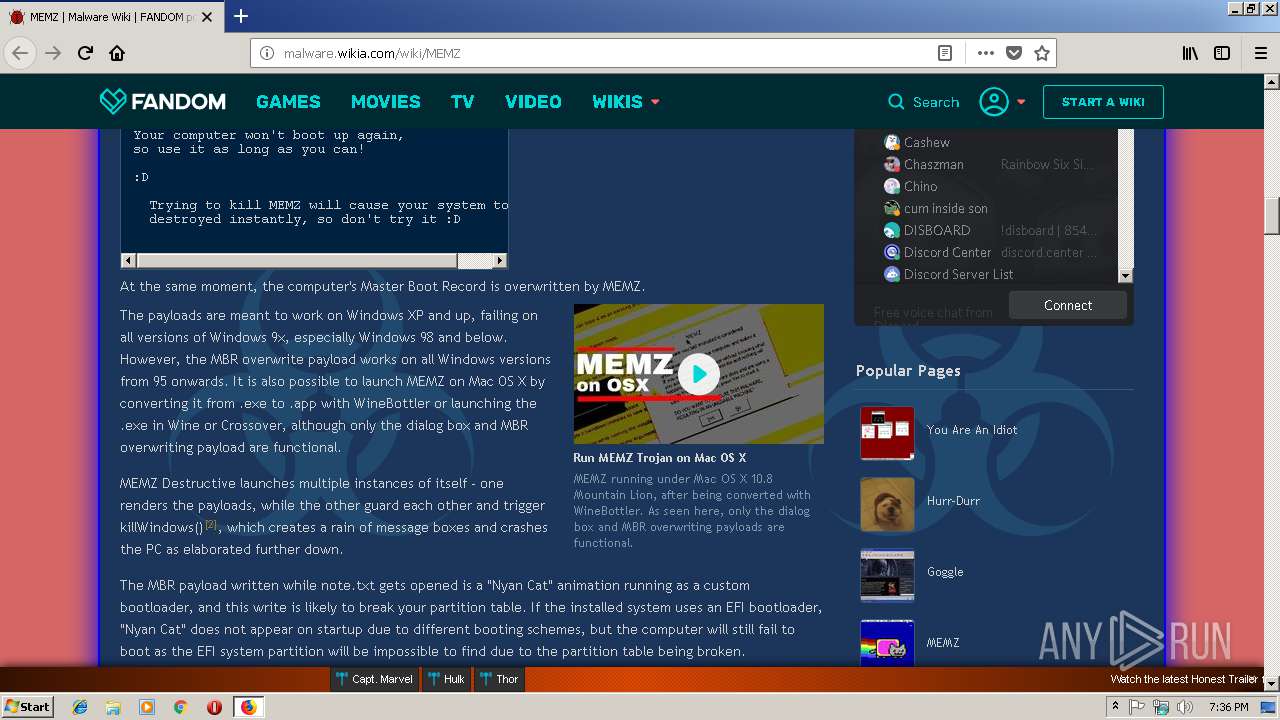The image size is (1280, 720).
Task: Click the Firefox back arrow button
Action: pos(20,53)
